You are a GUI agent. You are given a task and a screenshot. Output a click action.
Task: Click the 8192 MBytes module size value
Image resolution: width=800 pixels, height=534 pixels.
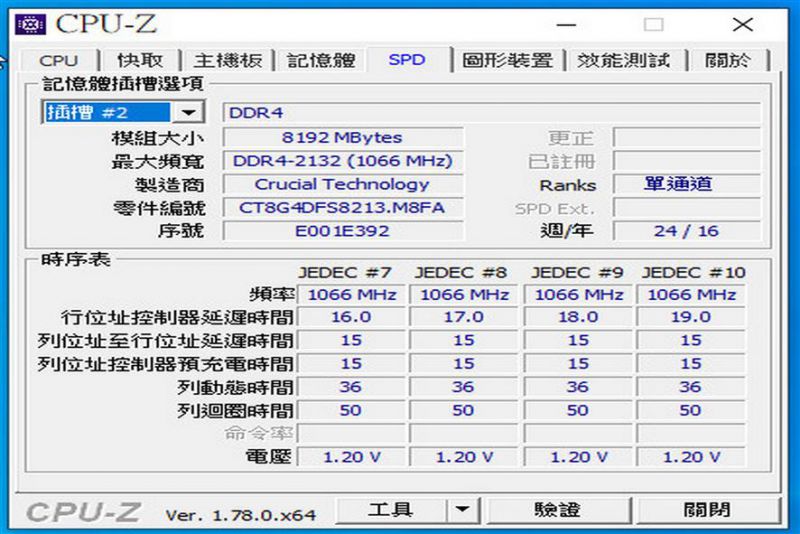(343, 137)
